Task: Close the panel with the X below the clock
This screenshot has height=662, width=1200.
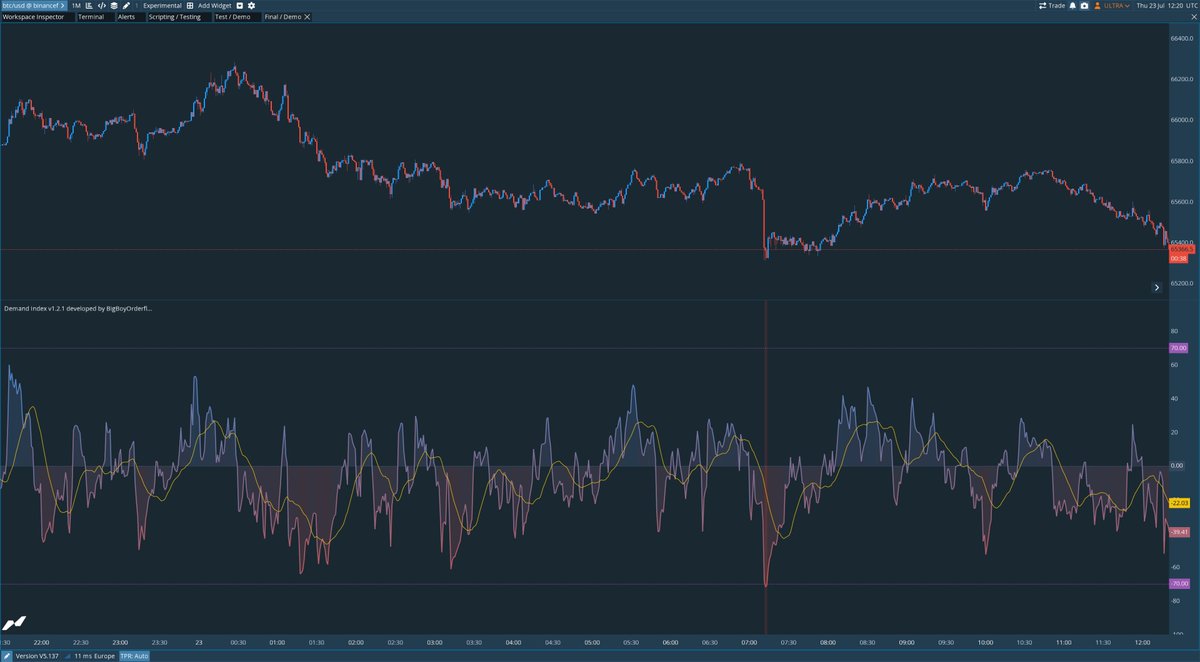Action: [x=1193, y=17]
